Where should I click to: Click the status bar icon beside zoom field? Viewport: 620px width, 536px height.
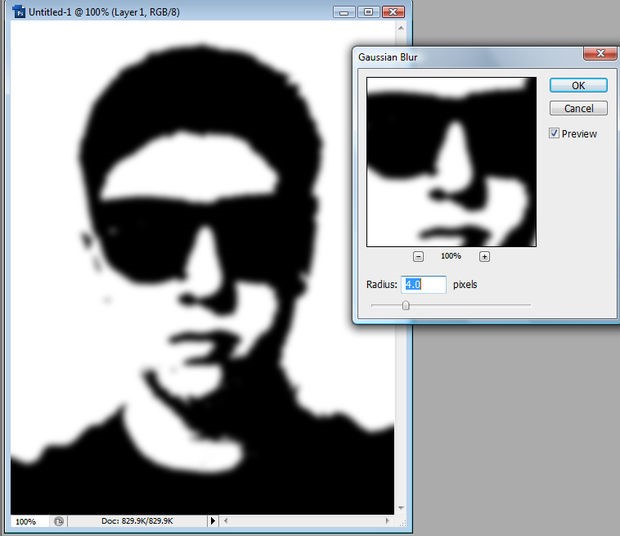[59, 521]
